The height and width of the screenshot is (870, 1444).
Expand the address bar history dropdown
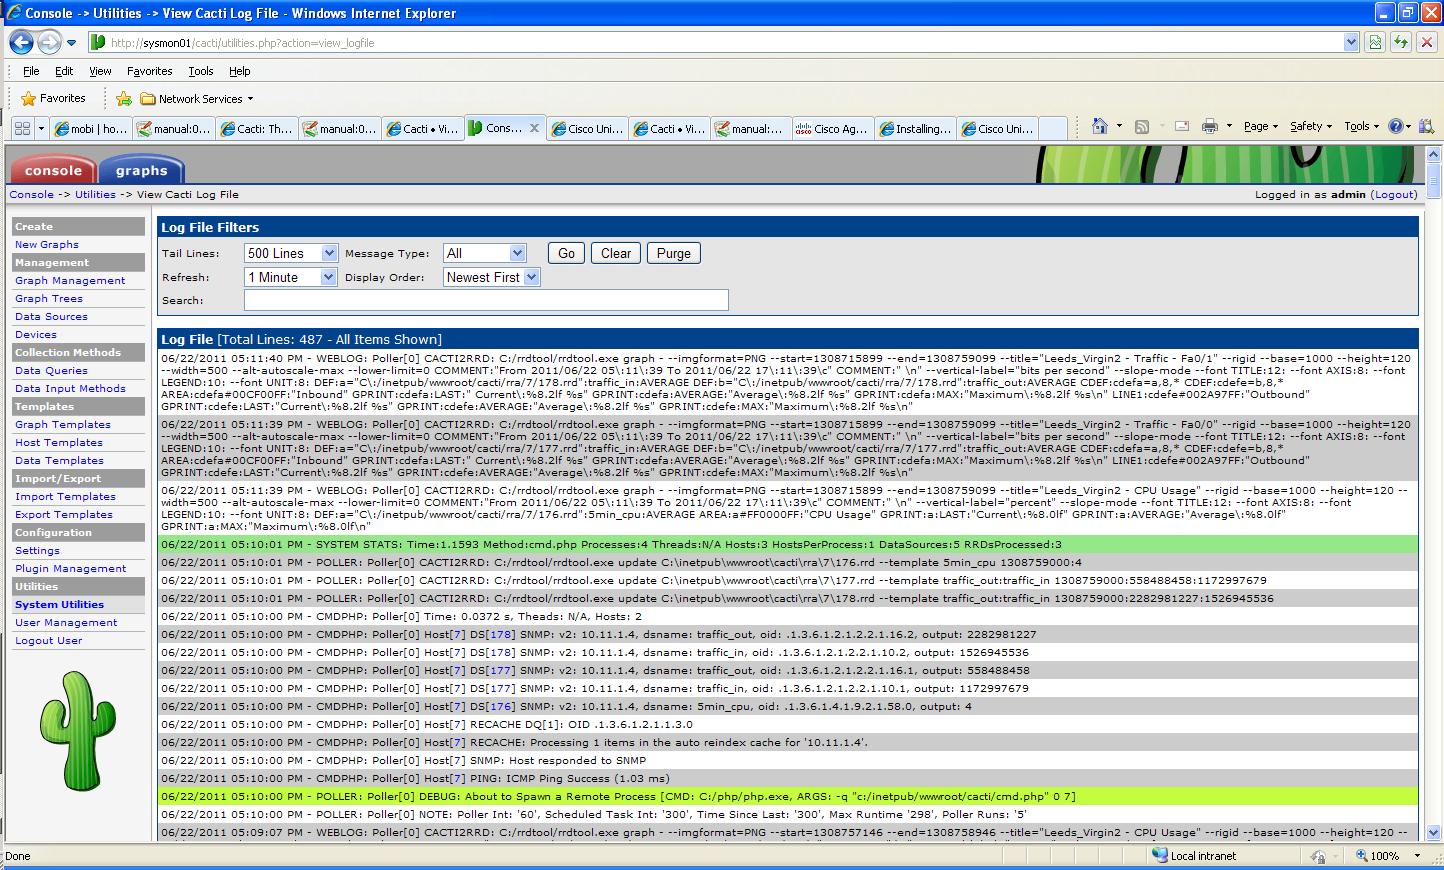coord(1352,42)
